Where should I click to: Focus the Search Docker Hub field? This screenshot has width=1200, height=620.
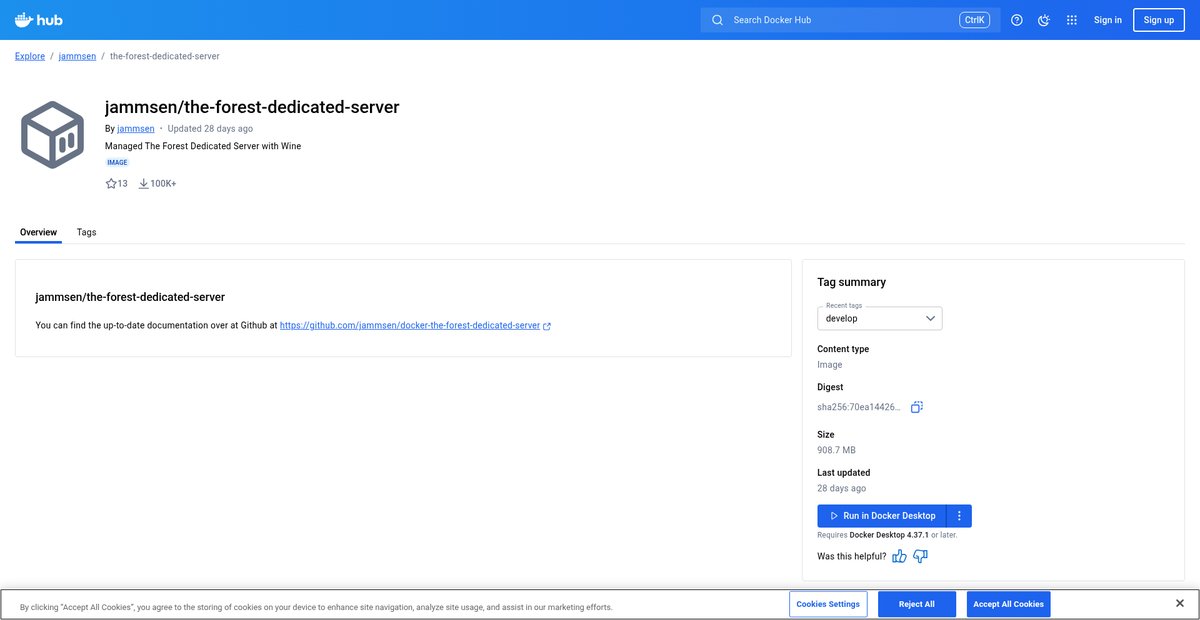coord(850,20)
